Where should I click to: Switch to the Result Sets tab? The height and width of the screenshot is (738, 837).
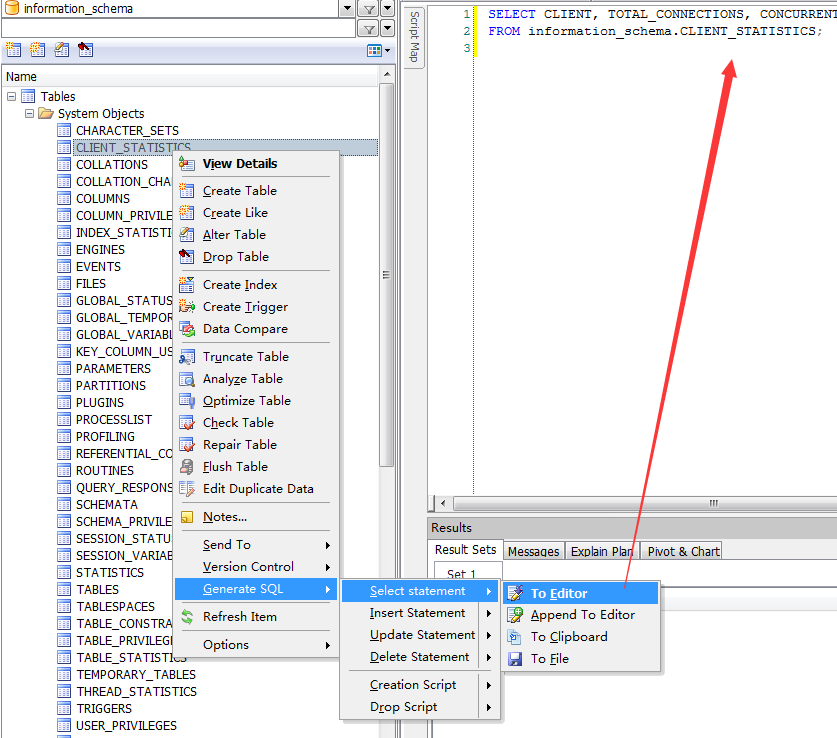pos(465,550)
